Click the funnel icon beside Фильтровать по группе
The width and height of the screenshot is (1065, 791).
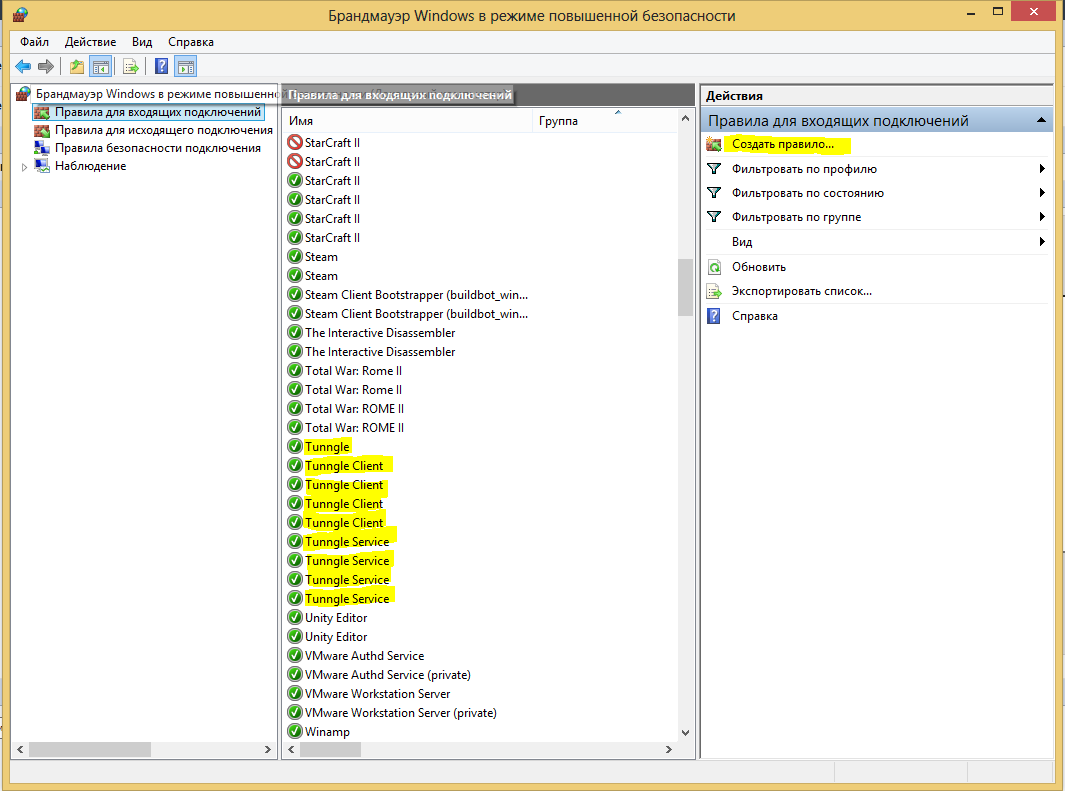tap(714, 217)
